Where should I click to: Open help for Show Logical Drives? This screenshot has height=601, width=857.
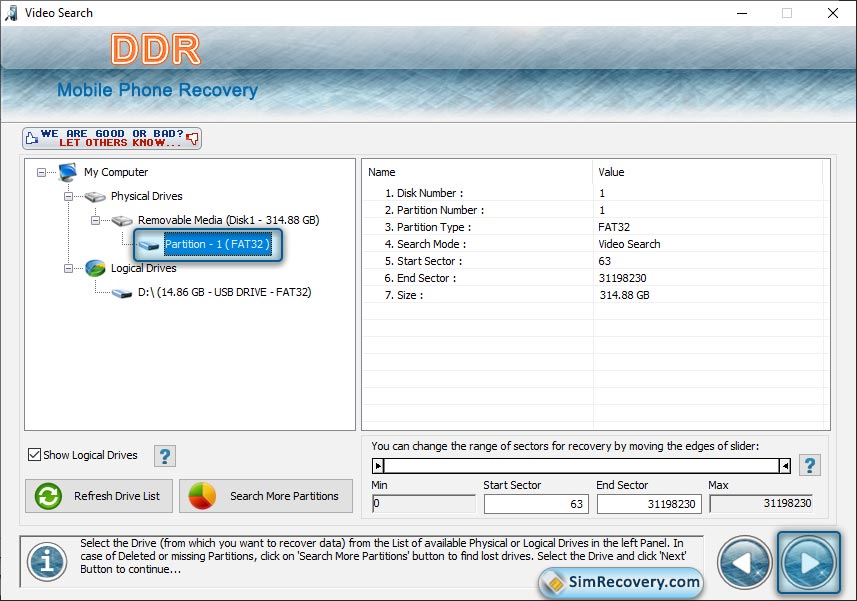(165, 456)
